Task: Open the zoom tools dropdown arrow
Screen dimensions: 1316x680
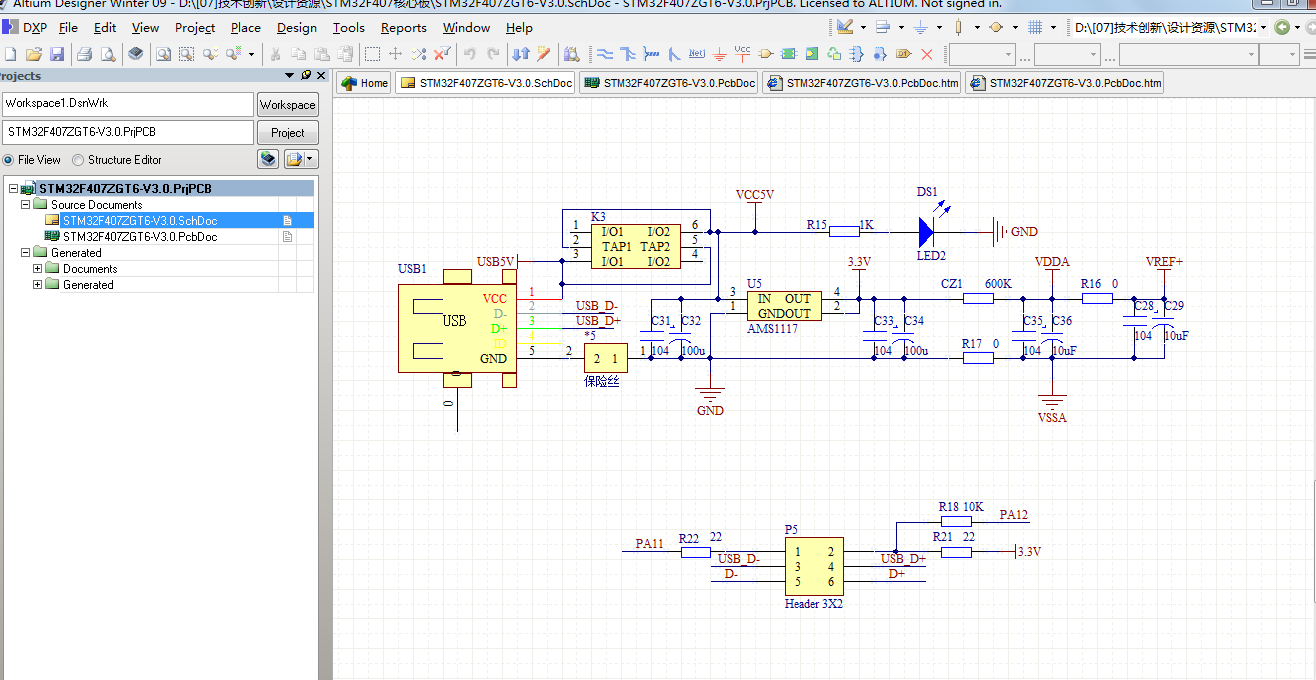Action: pos(250,54)
